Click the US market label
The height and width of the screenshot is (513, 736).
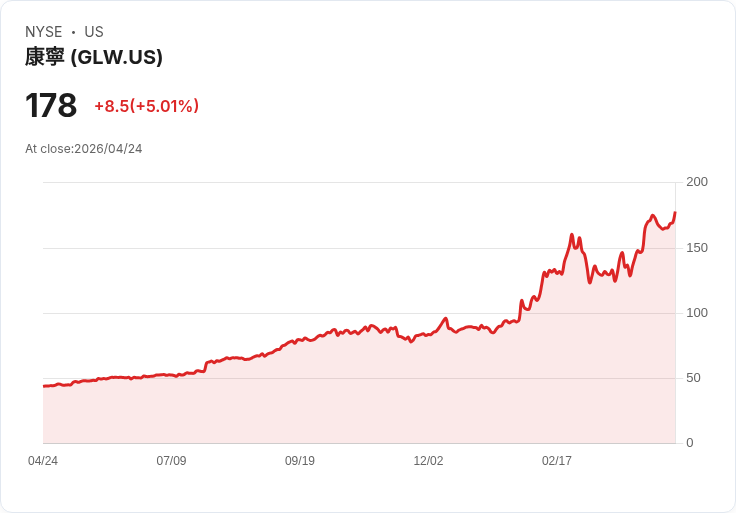94,32
